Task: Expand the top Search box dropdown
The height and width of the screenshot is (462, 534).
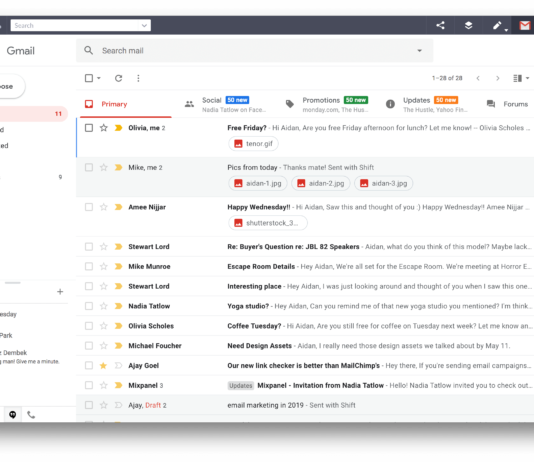Action: [x=144, y=26]
